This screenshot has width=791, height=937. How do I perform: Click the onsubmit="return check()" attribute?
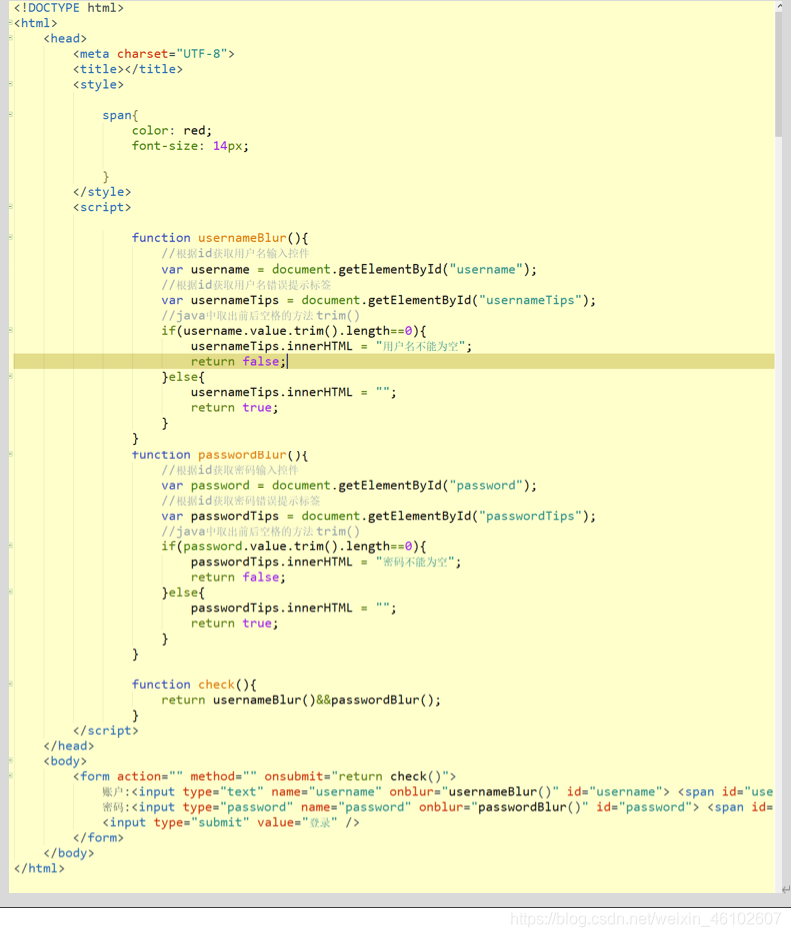pos(356,776)
